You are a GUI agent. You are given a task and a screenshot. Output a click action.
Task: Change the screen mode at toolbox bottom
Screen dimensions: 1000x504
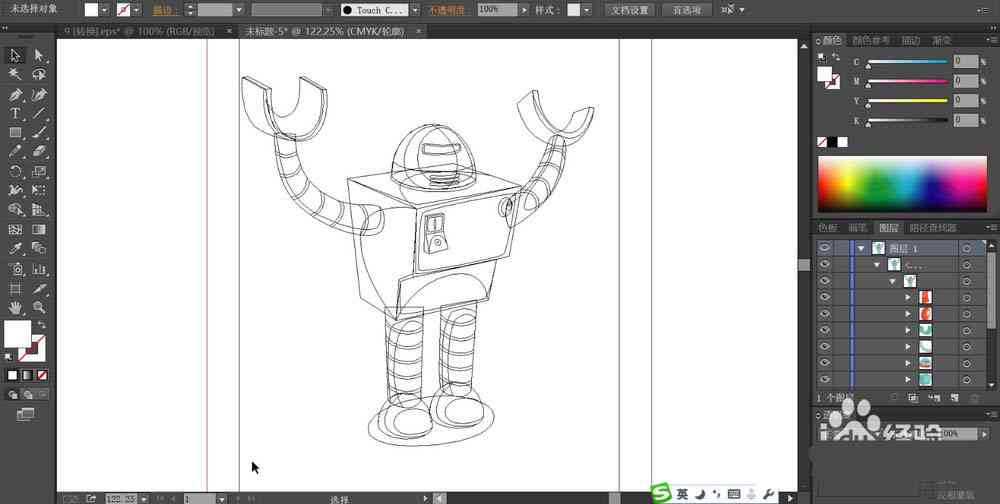point(26,415)
